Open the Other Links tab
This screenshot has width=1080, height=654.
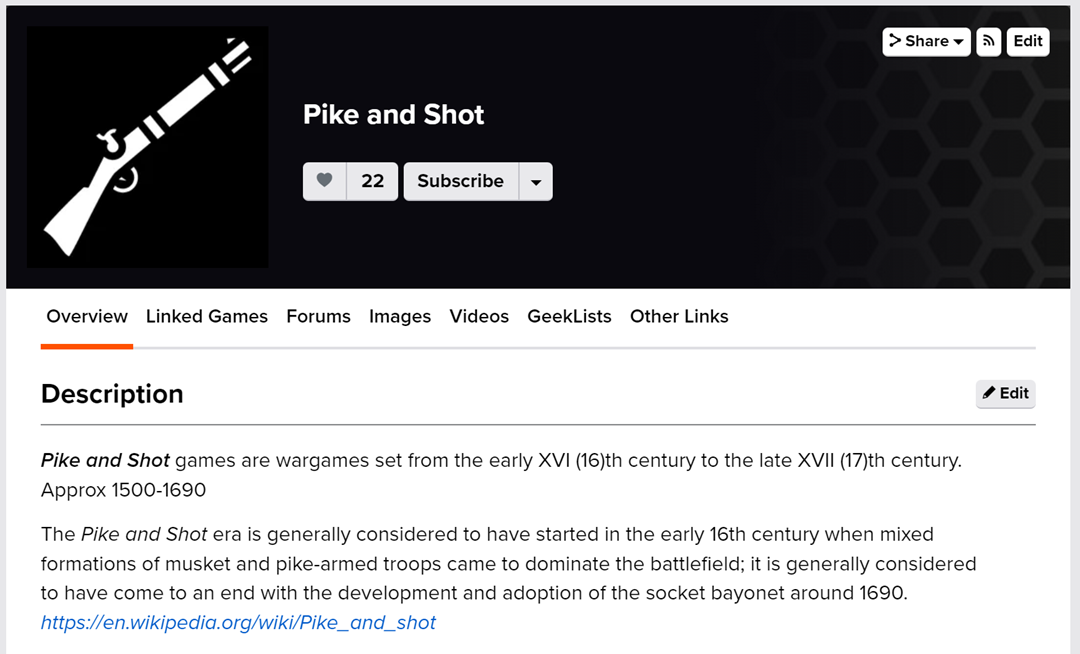[x=679, y=316]
